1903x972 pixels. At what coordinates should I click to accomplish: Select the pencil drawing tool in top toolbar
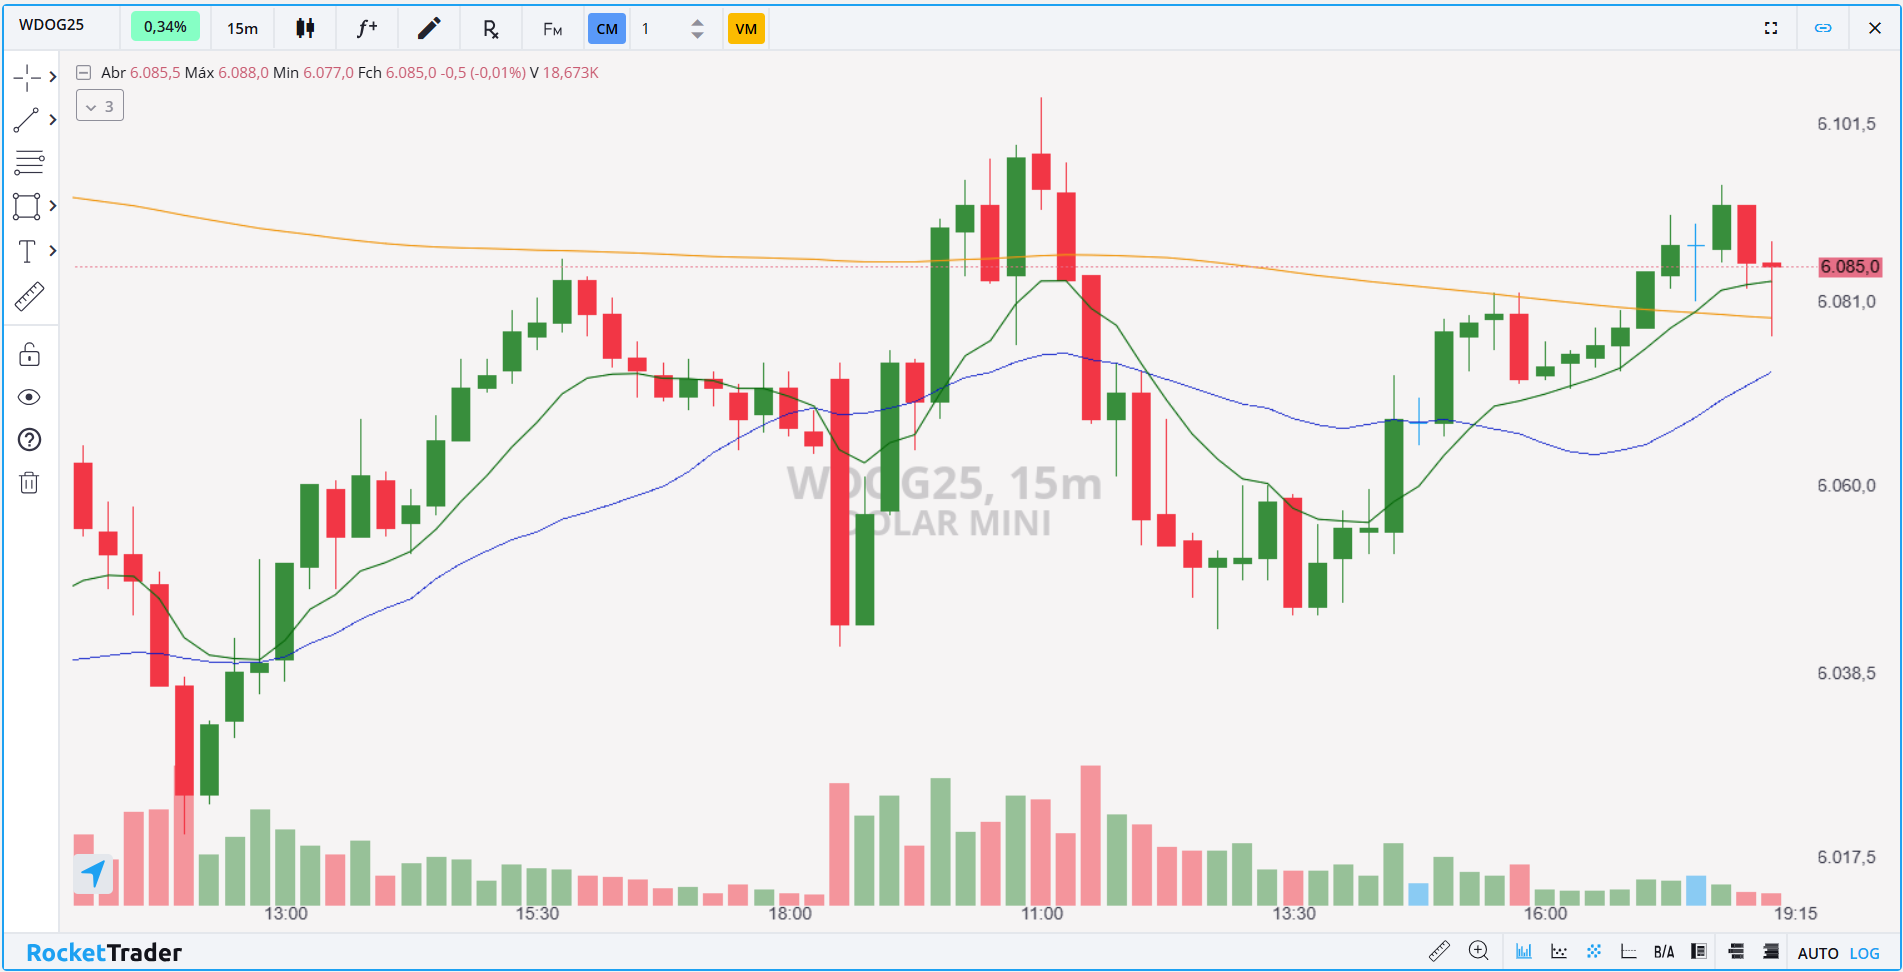click(x=429, y=28)
